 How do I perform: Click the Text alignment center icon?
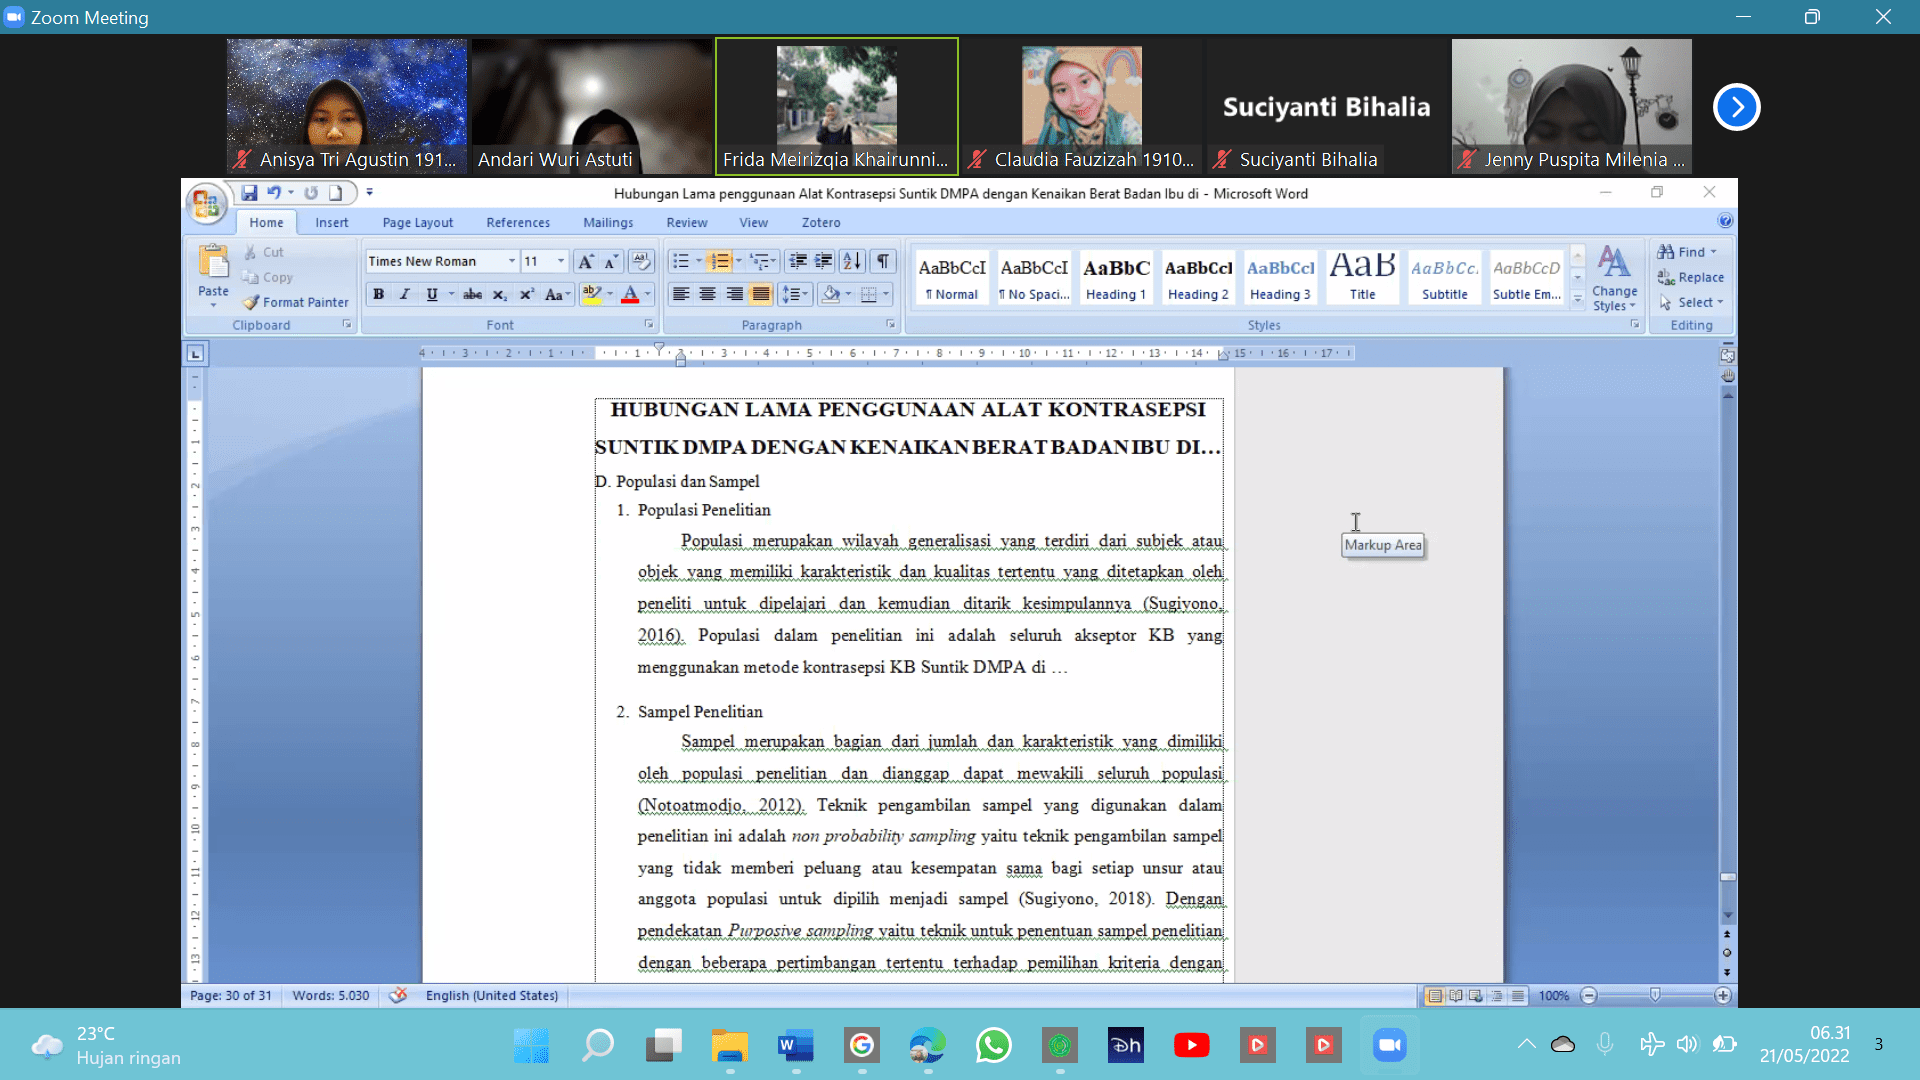click(707, 293)
